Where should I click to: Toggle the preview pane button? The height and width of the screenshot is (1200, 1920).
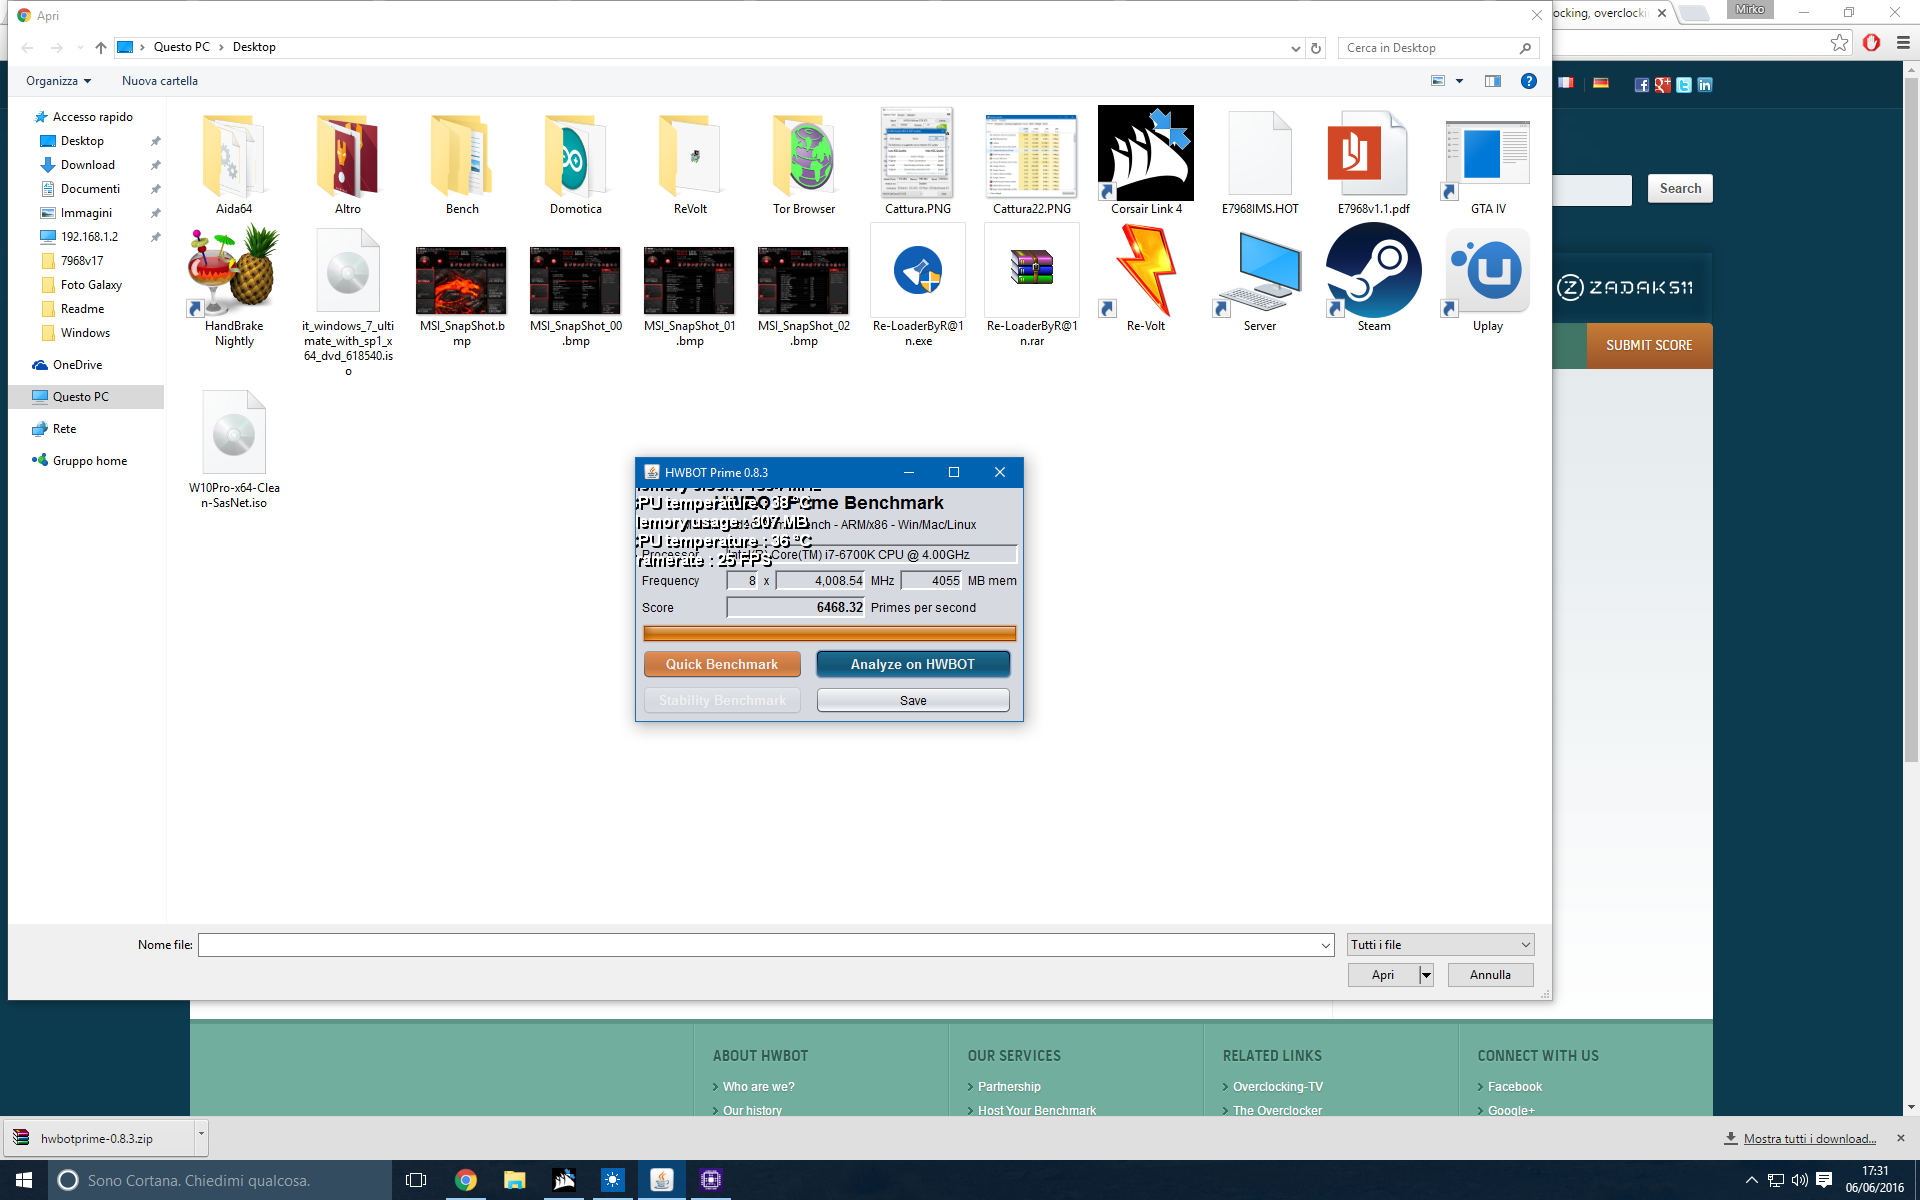click(1493, 81)
